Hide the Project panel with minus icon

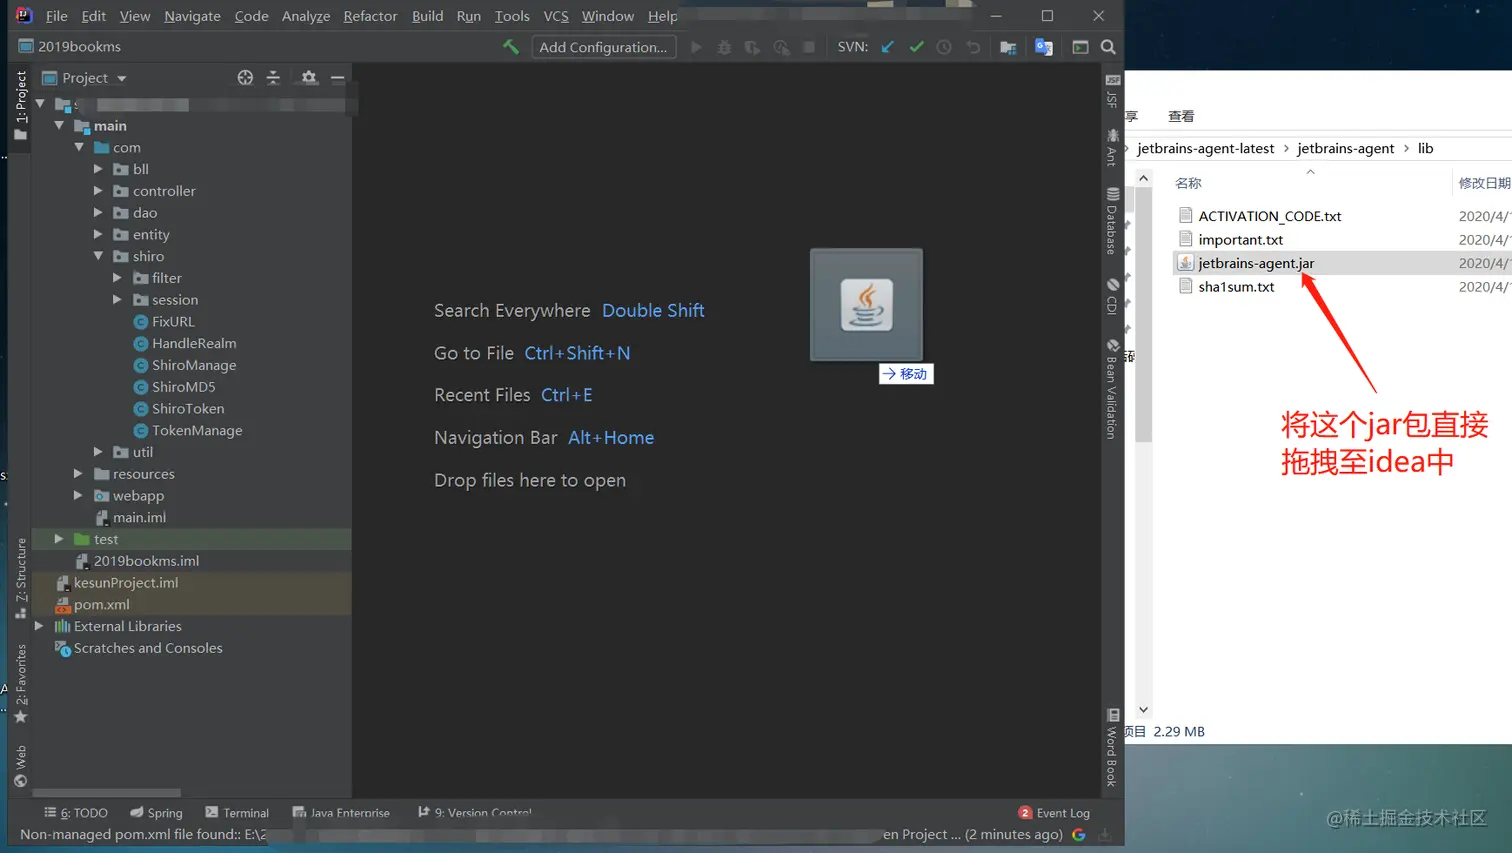click(x=338, y=78)
